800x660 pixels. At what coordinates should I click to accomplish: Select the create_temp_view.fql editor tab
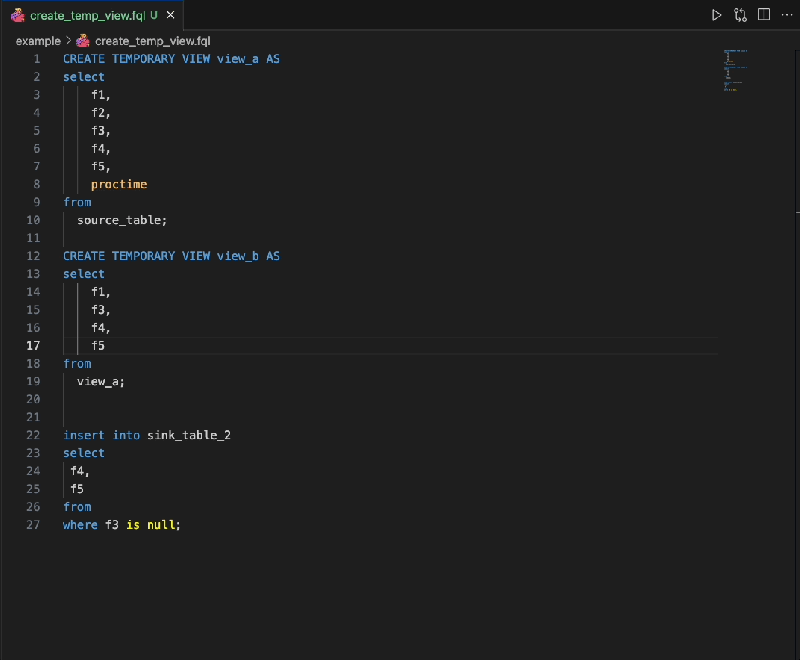click(x=92, y=15)
